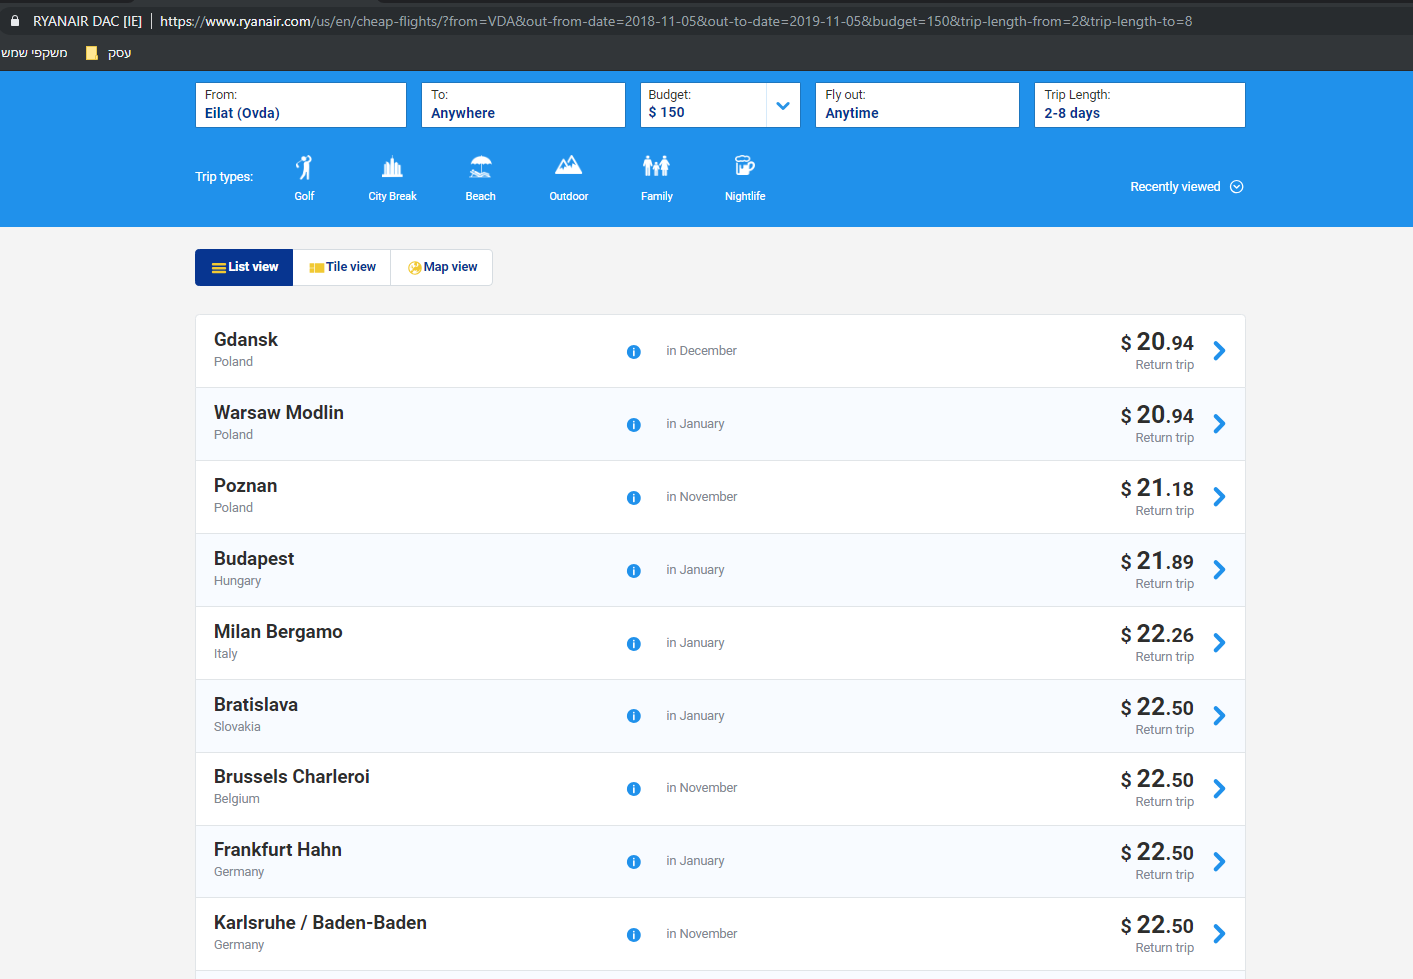This screenshot has width=1413, height=979.
Task: Click info icon for Karlsruhe / Baden-Baden
Action: 633,935
